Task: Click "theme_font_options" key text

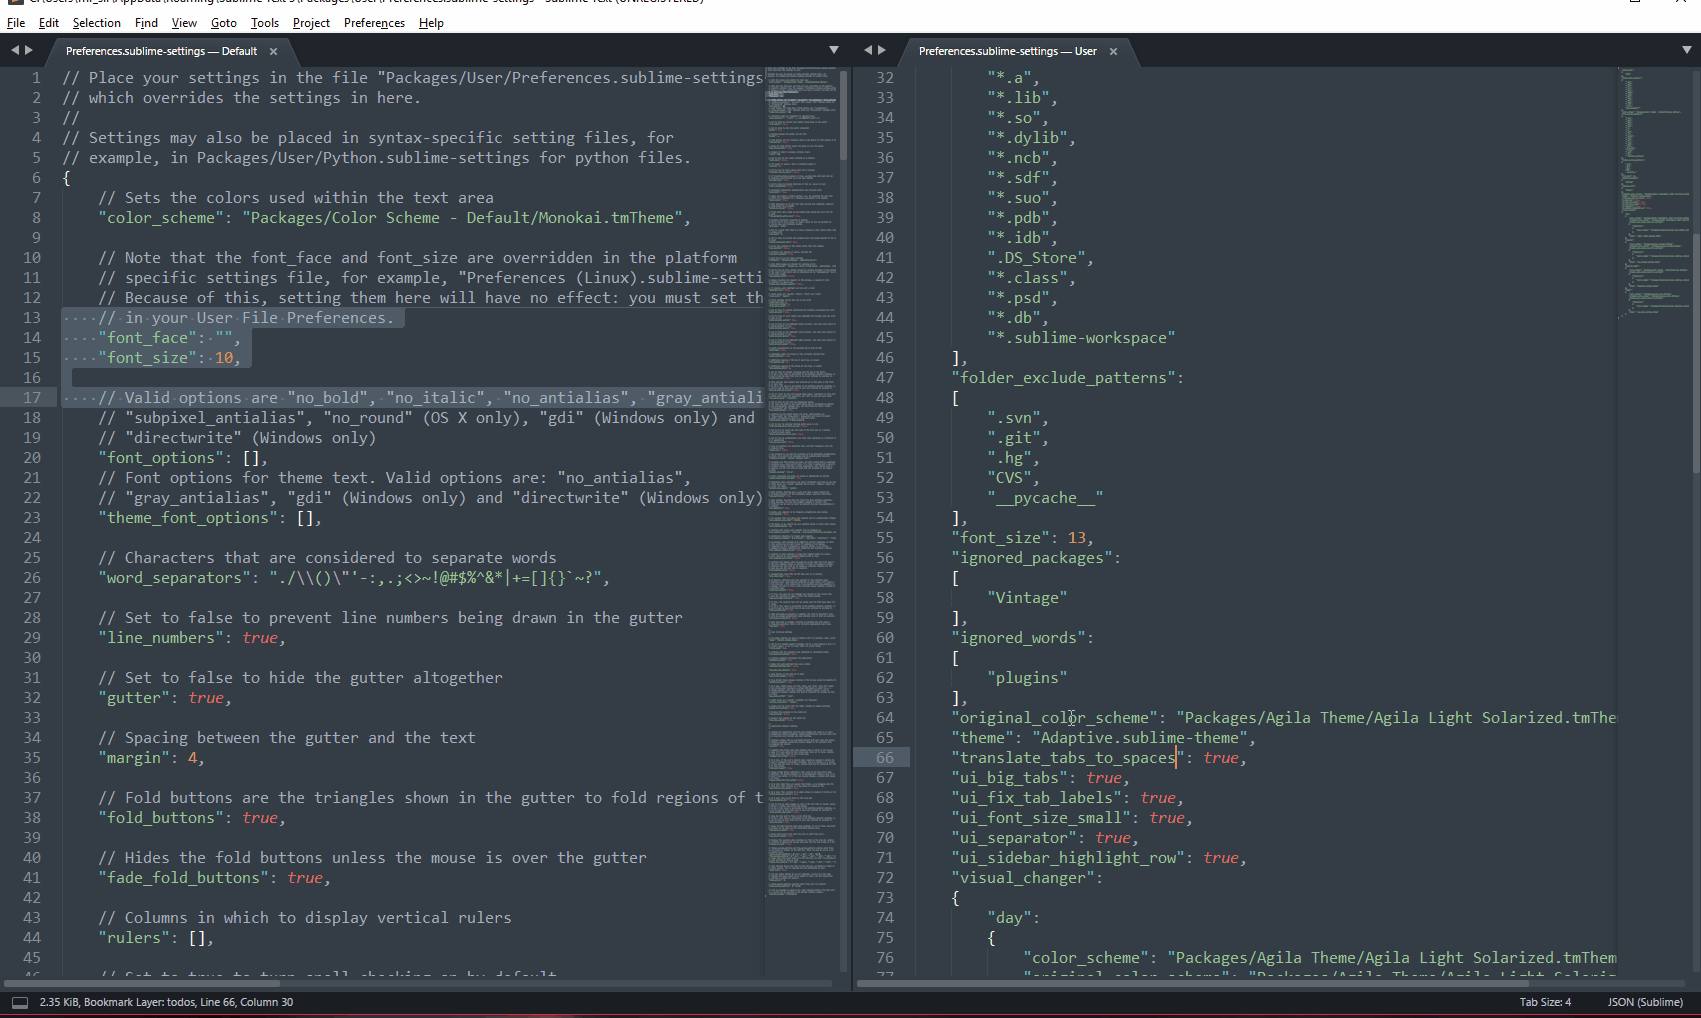Action: pos(188,518)
